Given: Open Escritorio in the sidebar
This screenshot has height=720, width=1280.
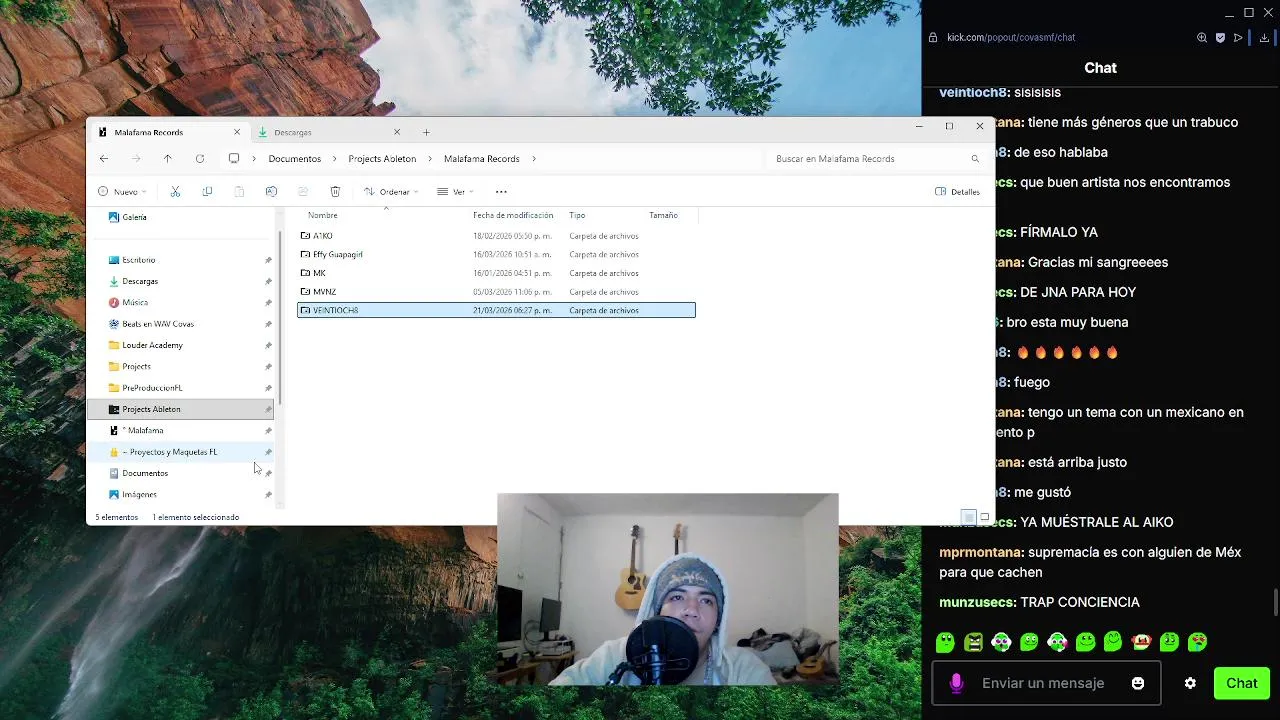Looking at the screenshot, I should coord(138,260).
